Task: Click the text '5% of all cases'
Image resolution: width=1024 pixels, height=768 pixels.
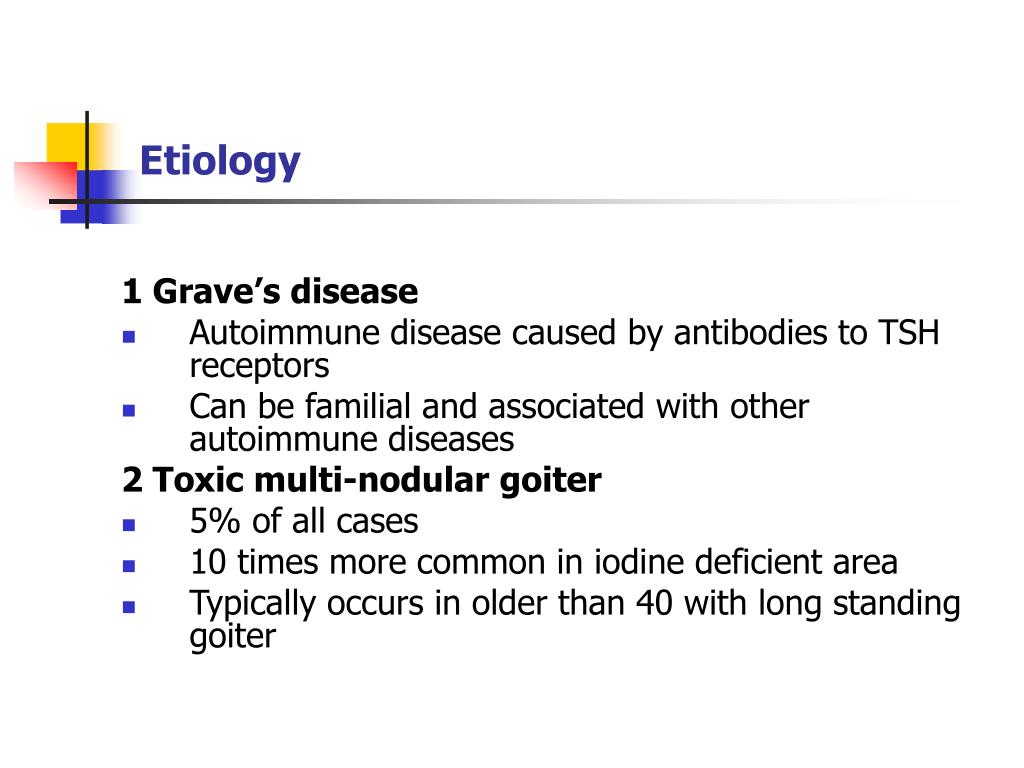Action: click(x=304, y=522)
